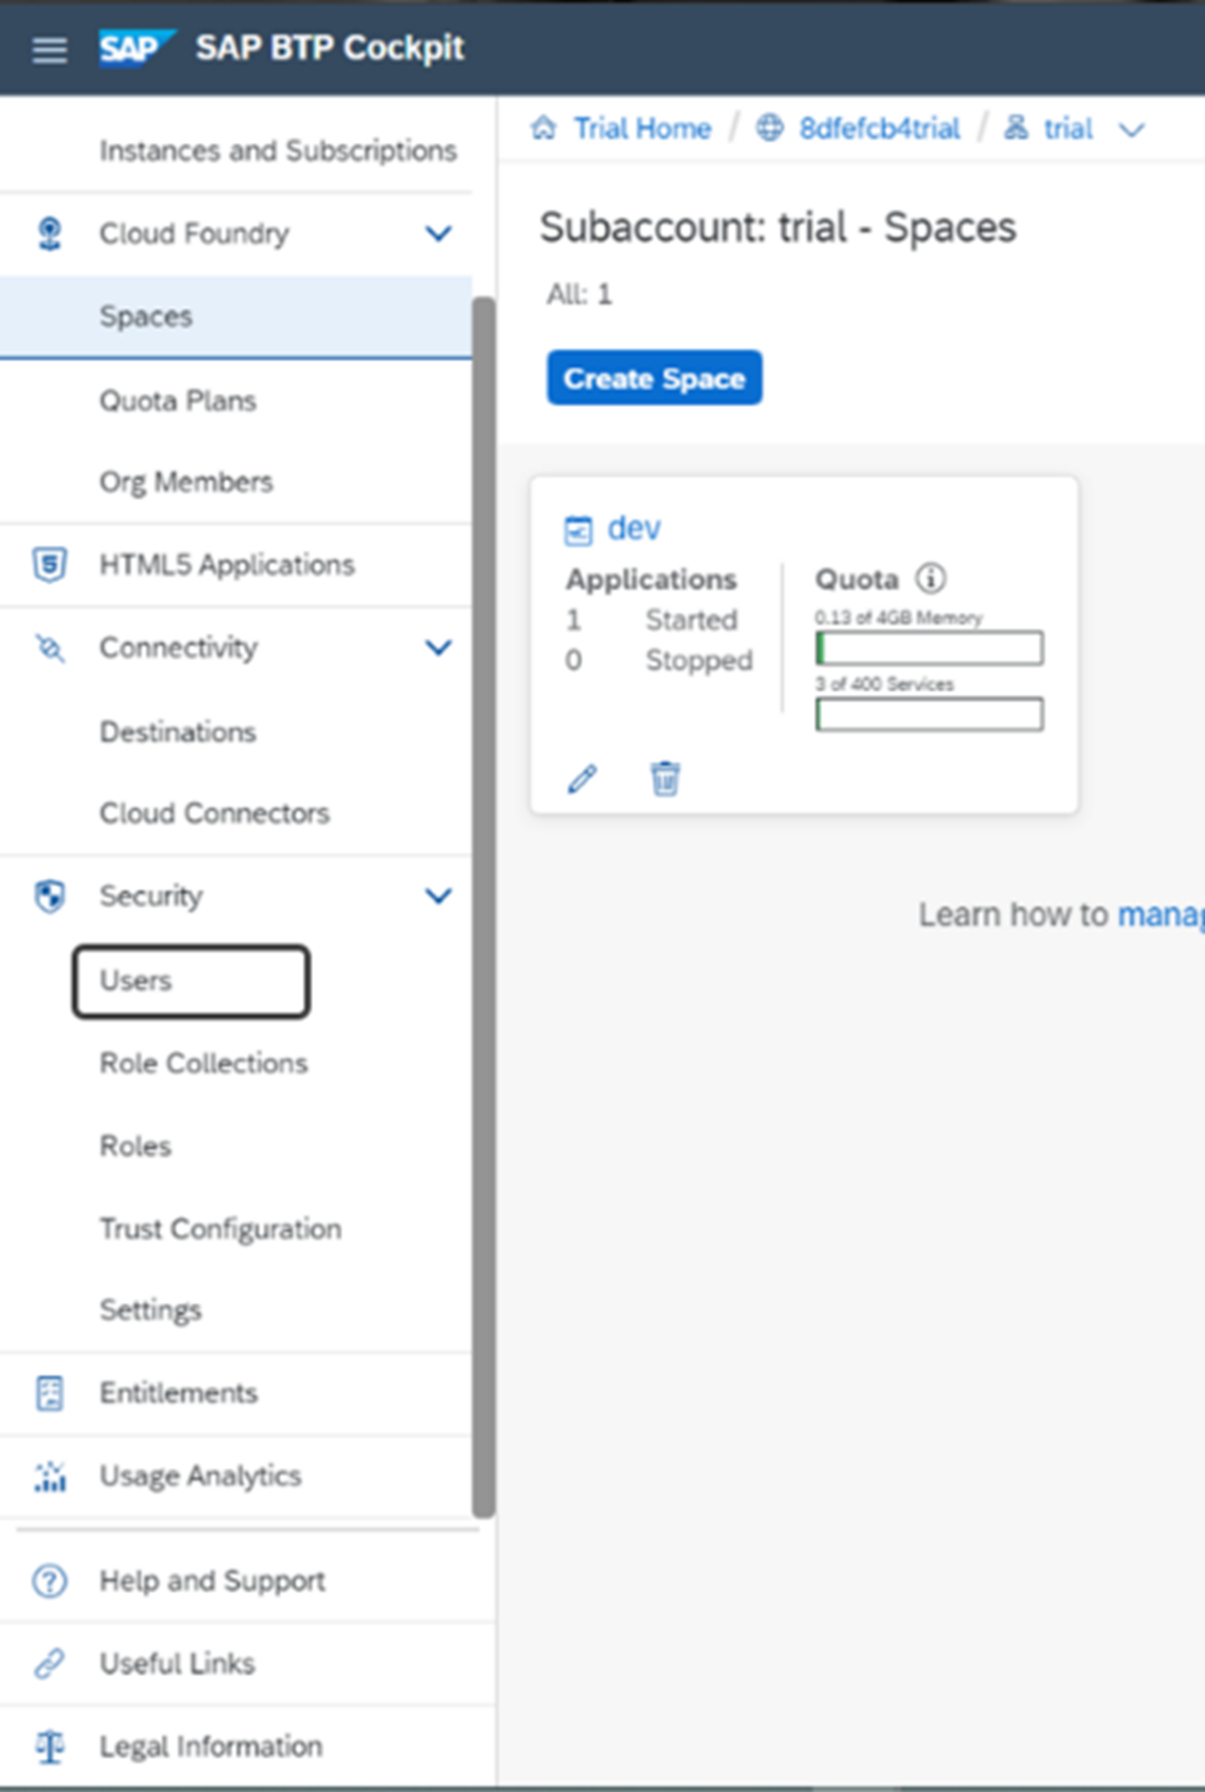Click the Security shield icon

pyautogui.click(x=49, y=896)
